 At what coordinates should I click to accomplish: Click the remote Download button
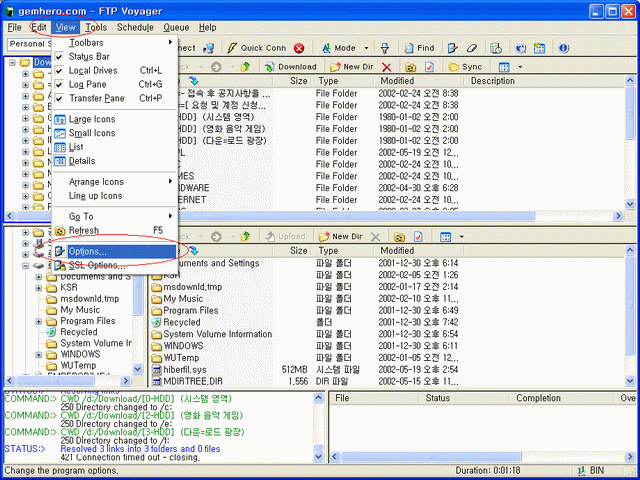[x=291, y=67]
